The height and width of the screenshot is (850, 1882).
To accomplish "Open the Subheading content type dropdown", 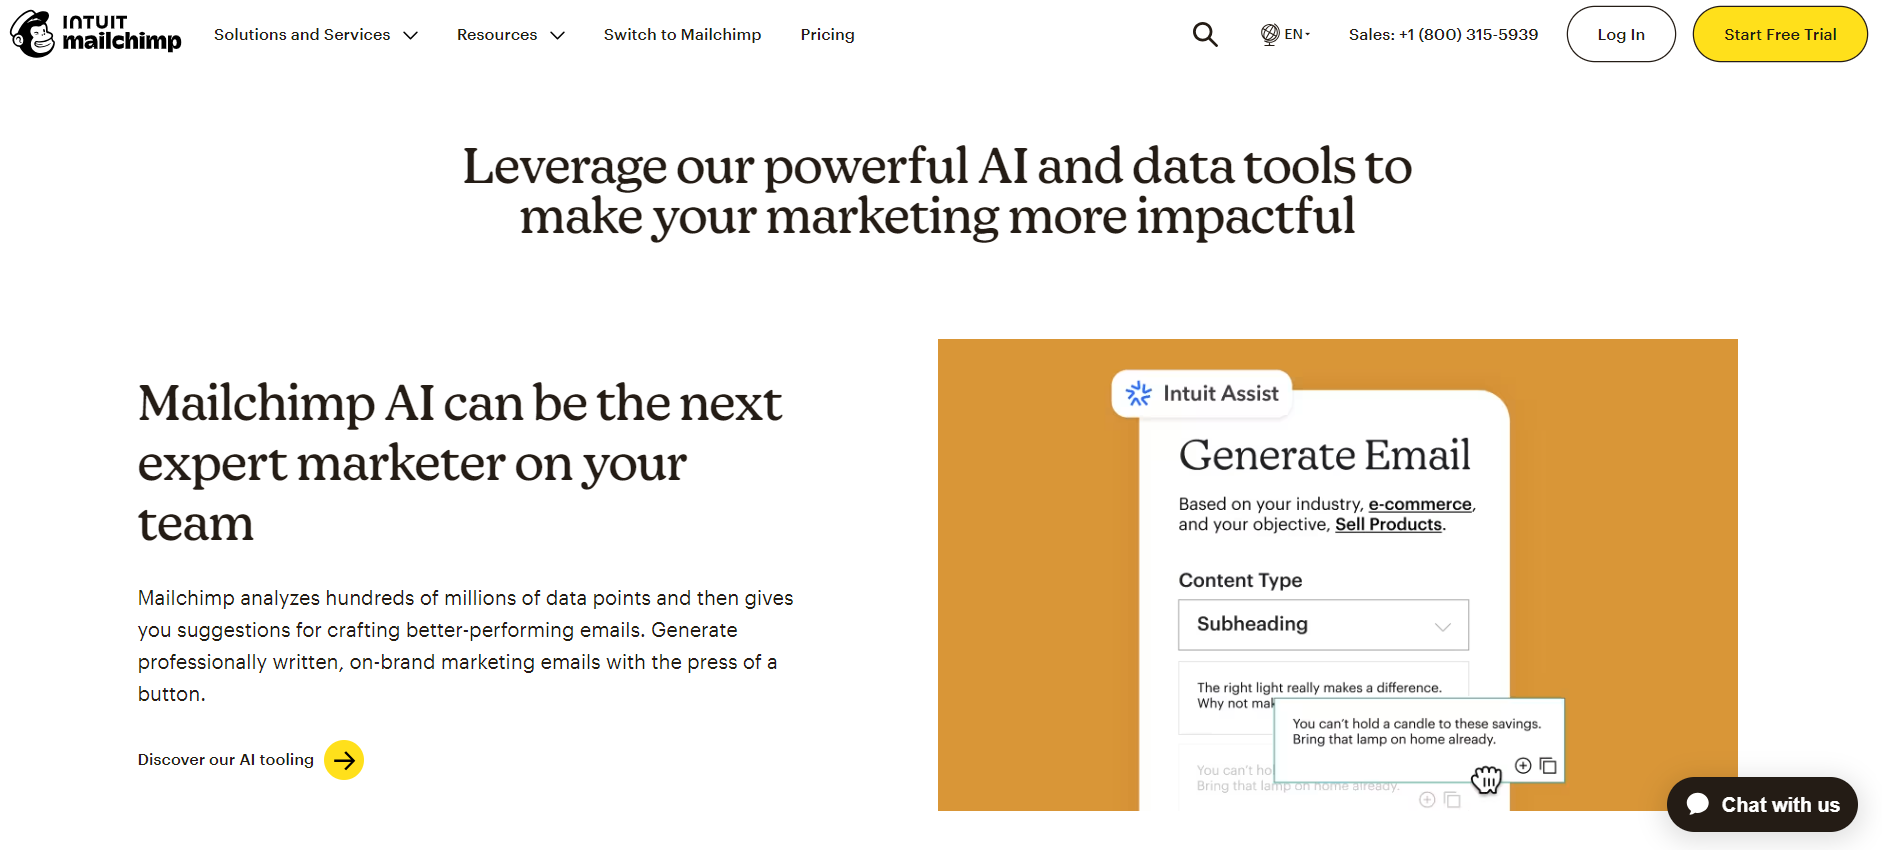I will [x=1323, y=625].
